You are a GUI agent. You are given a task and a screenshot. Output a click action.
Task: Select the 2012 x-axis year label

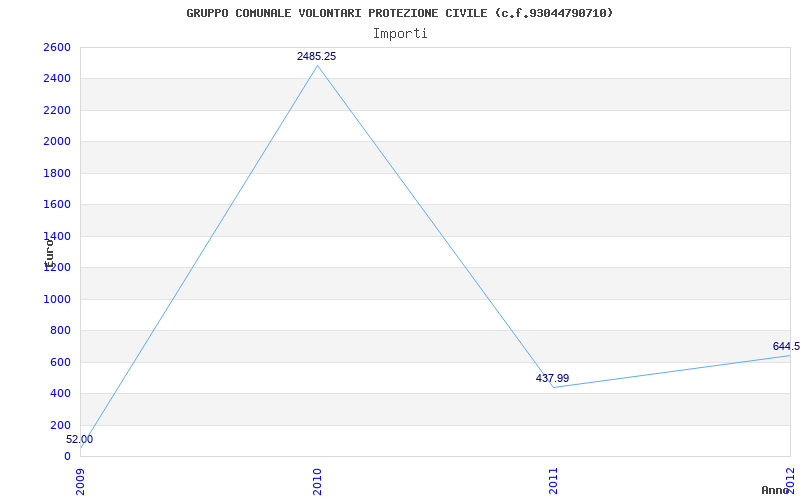coord(789,480)
